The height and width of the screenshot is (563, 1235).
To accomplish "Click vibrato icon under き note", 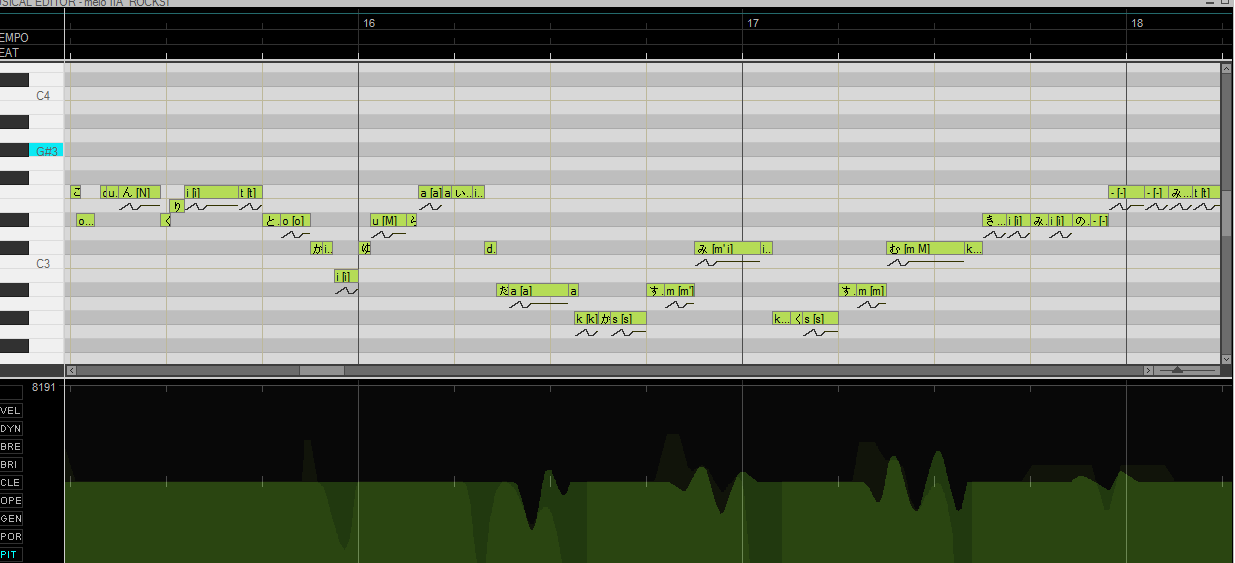I will click(x=994, y=234).
